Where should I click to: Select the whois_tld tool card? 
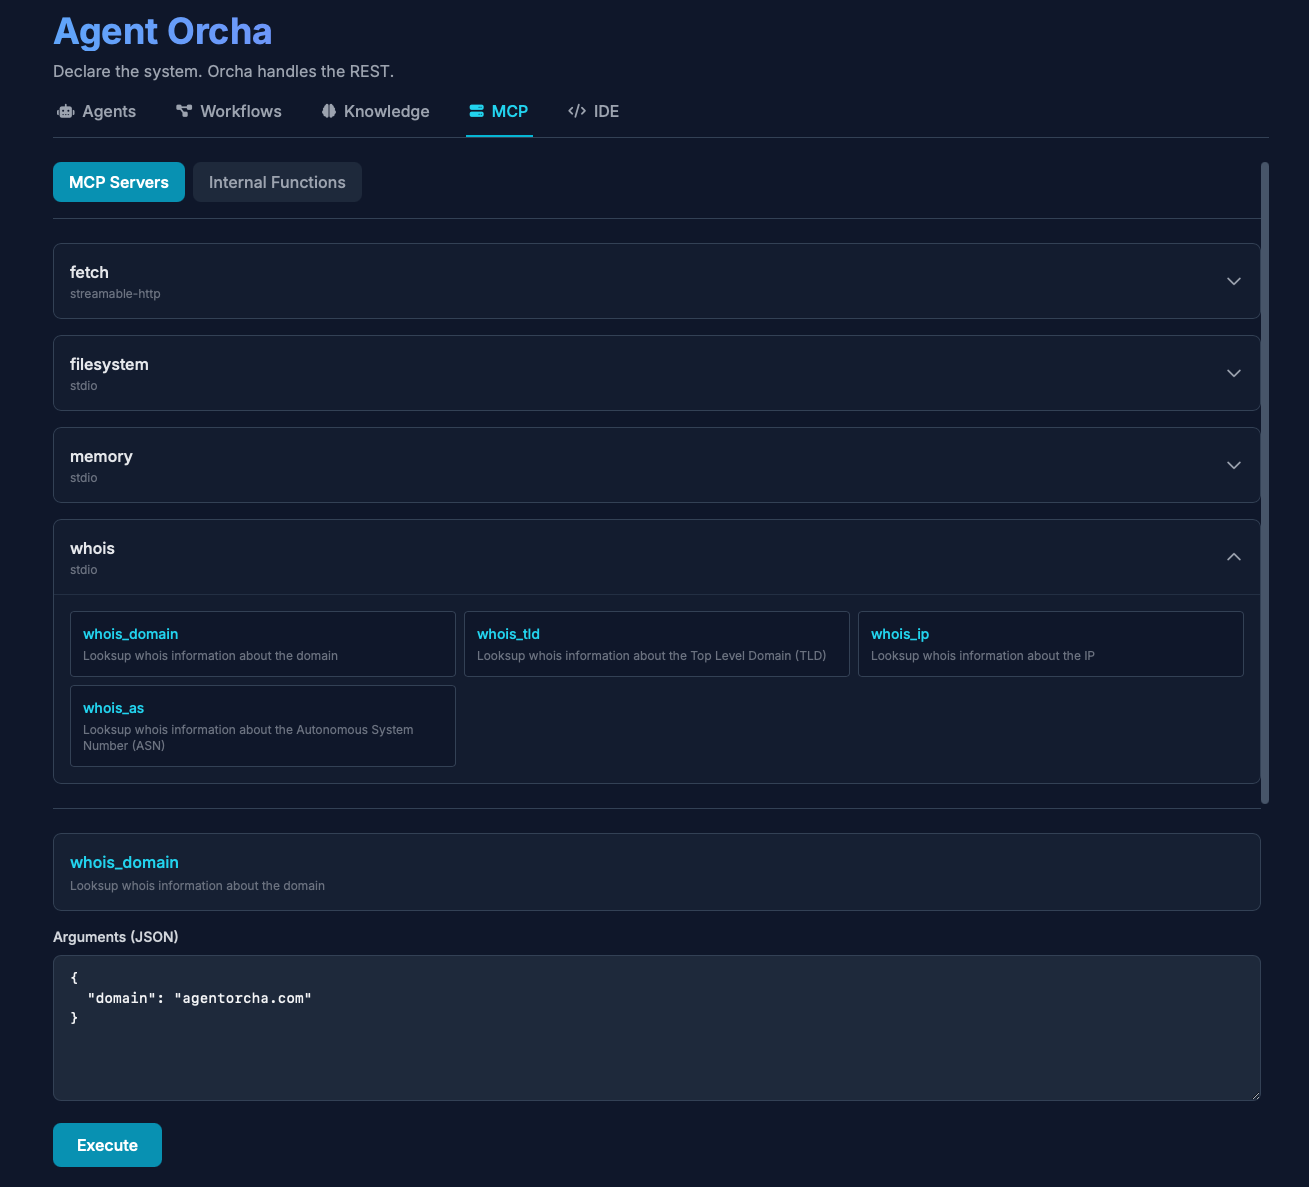[x=656, y=644]
